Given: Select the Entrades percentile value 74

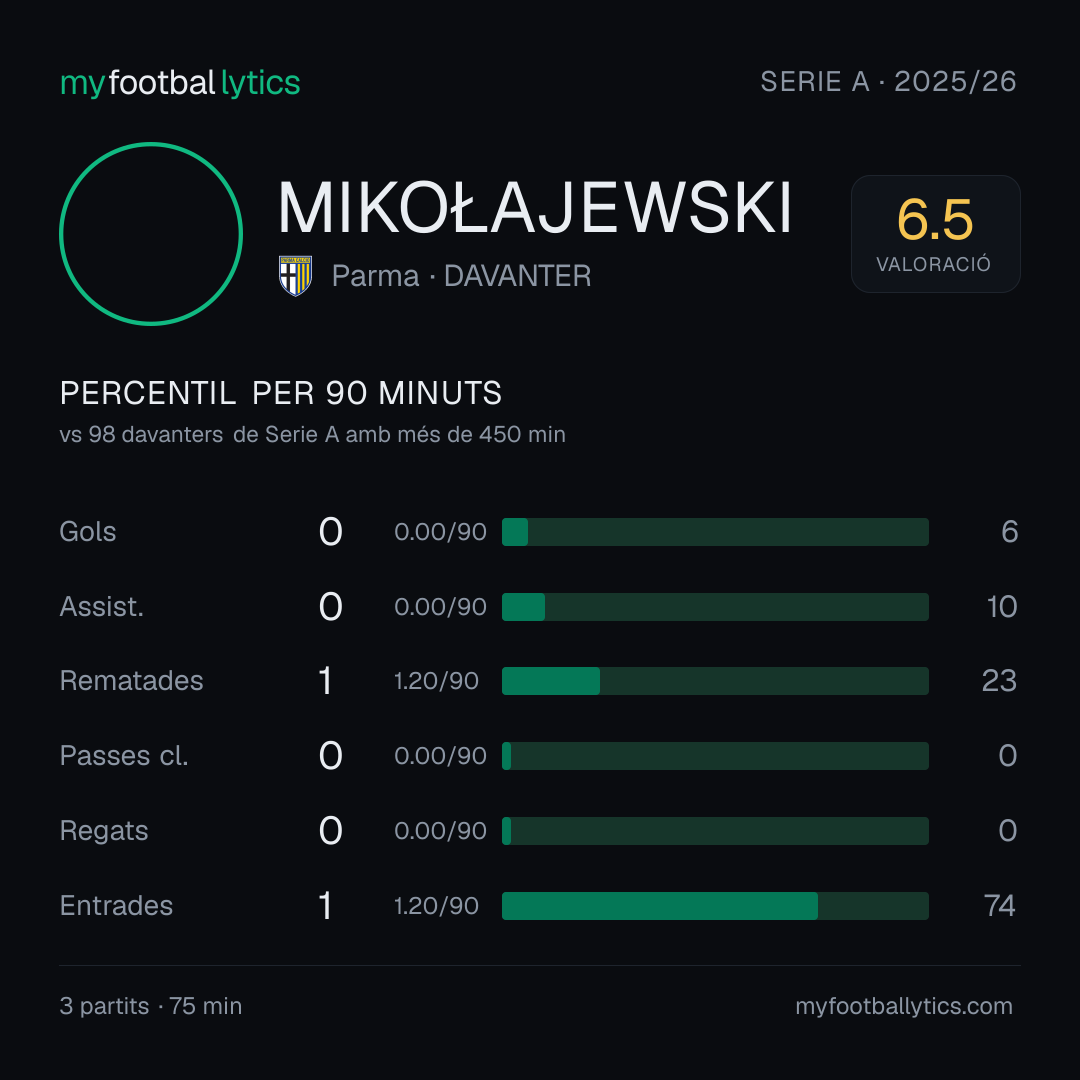Looking at the screenshot, I should [x=999, y=906].
